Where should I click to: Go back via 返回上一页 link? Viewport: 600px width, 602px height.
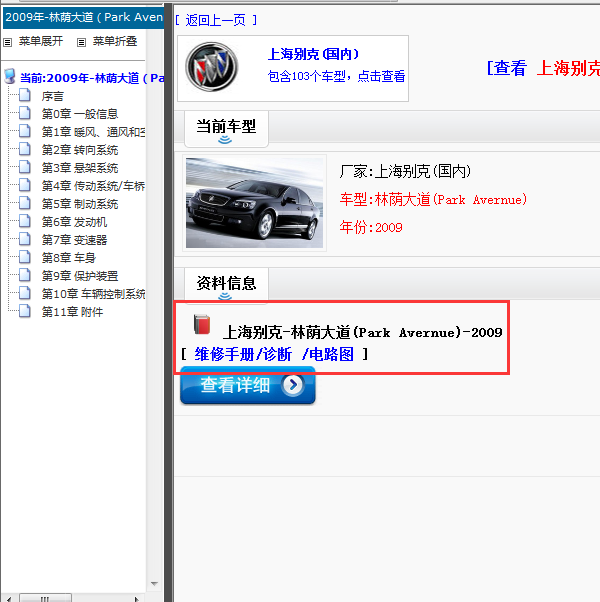coord(216,20)
